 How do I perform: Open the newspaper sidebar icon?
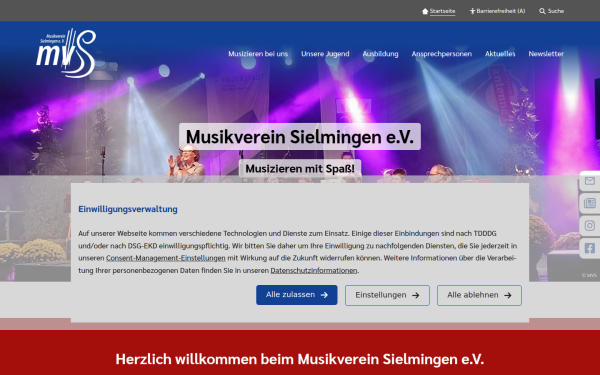[590, 203]
